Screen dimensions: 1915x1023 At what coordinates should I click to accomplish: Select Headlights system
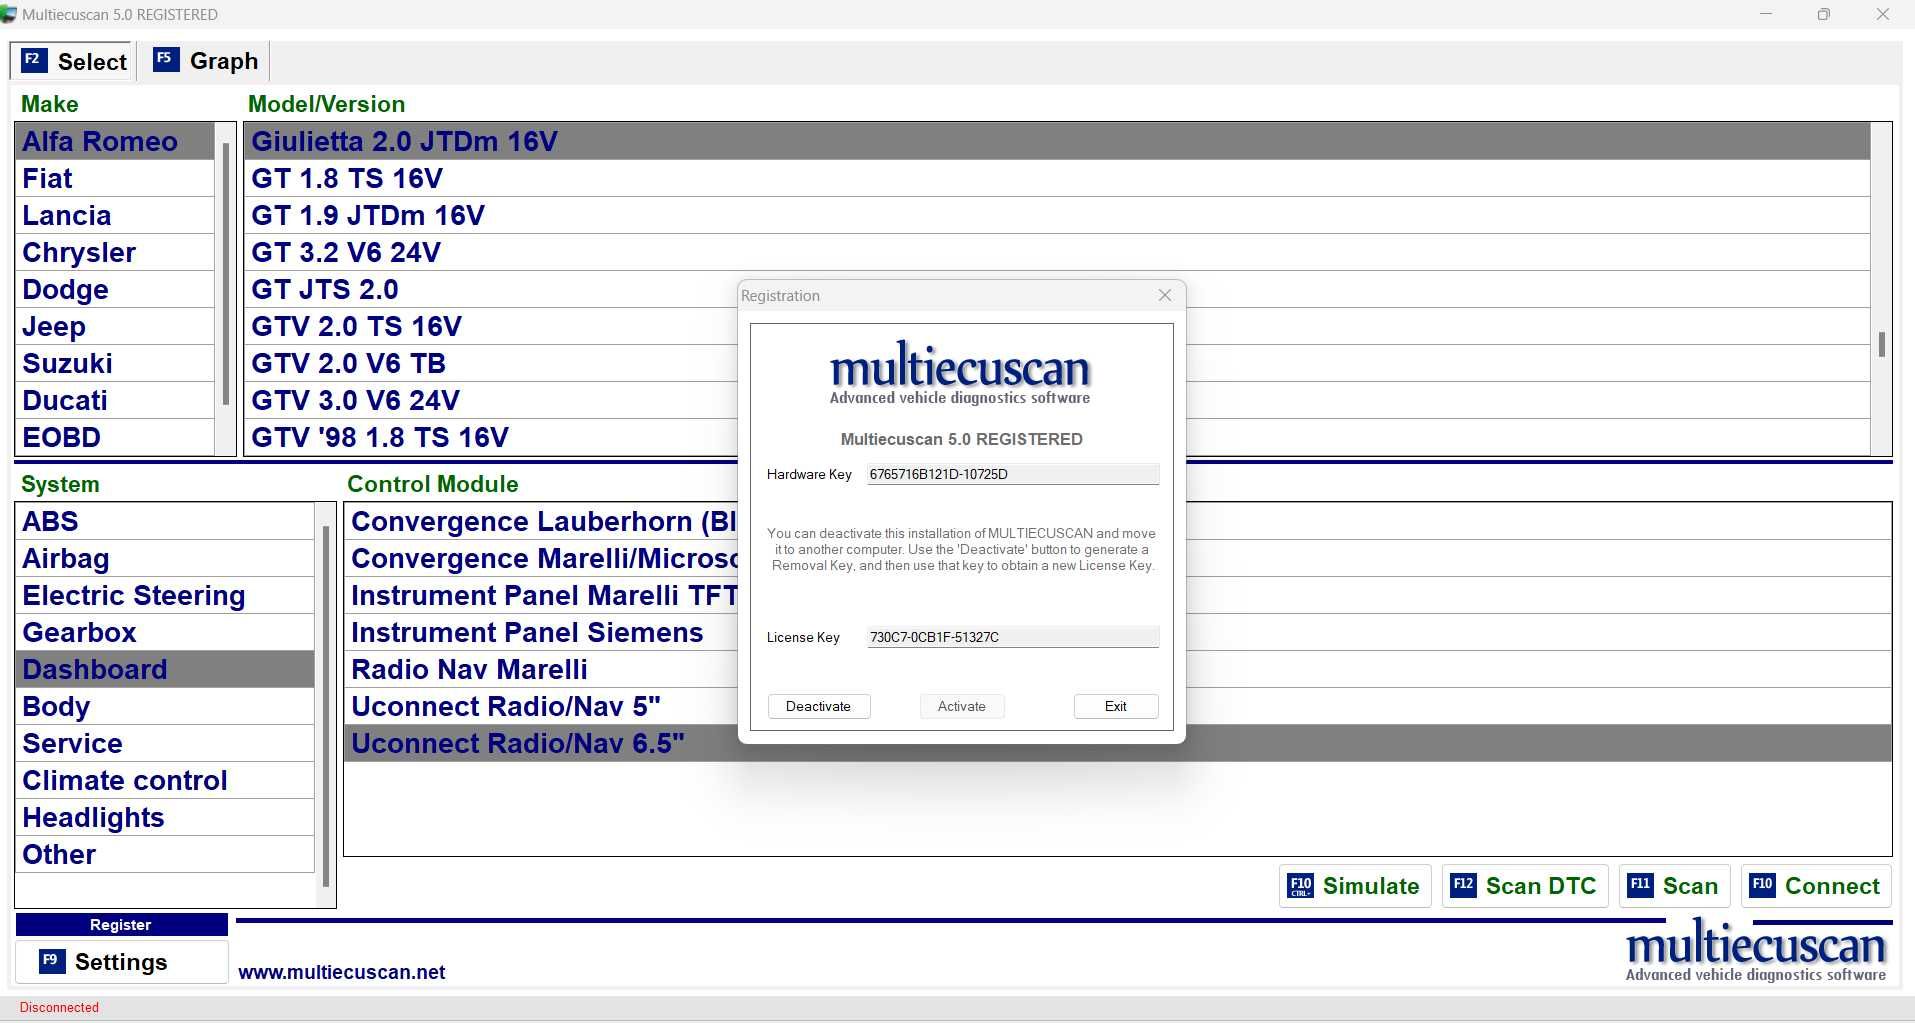tap(165, 817)
